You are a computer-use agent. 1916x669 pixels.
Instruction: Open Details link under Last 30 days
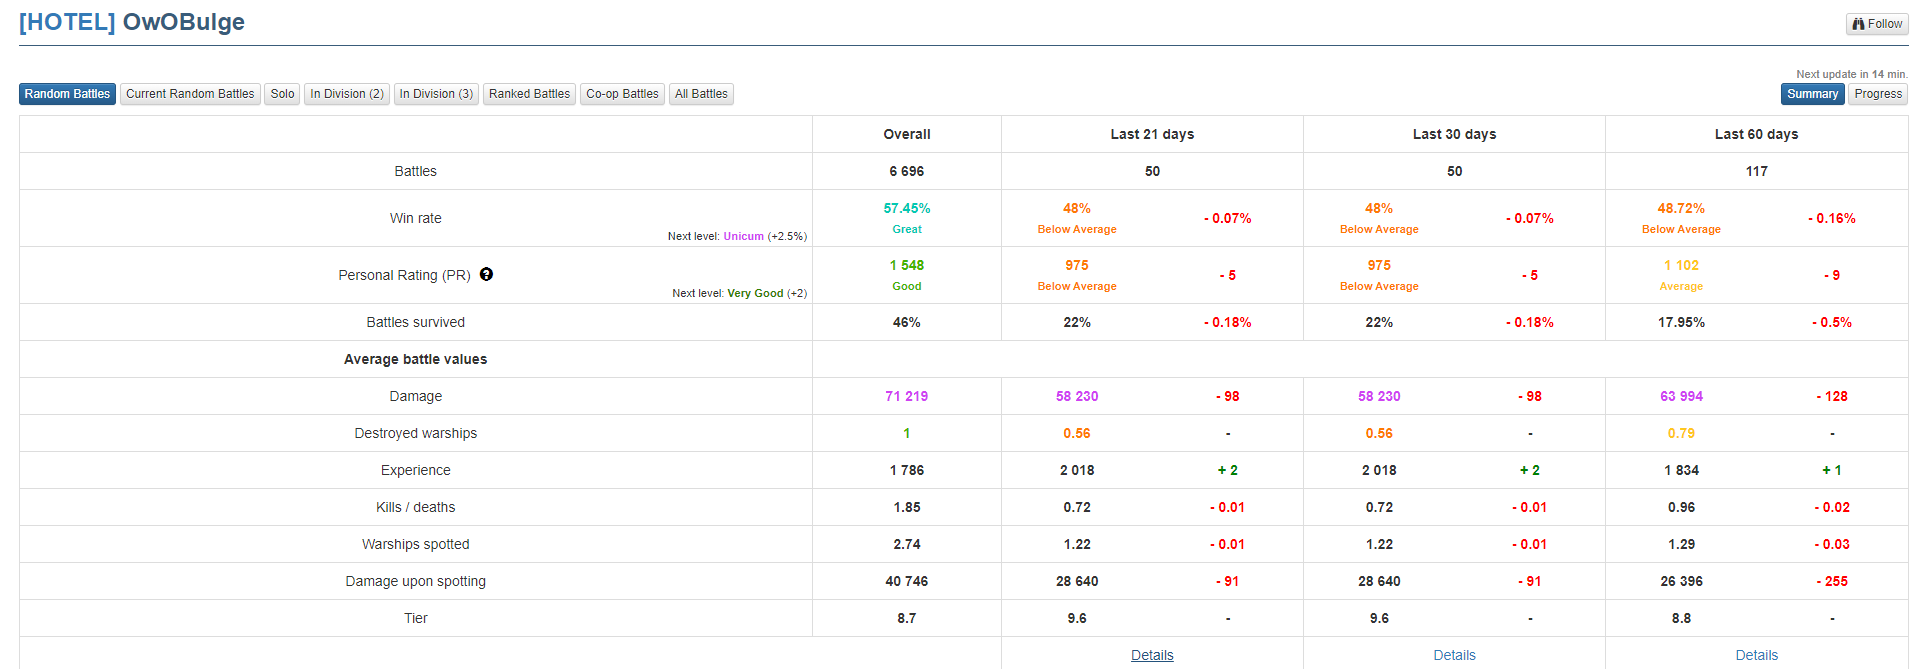(x=1454, y=655)
